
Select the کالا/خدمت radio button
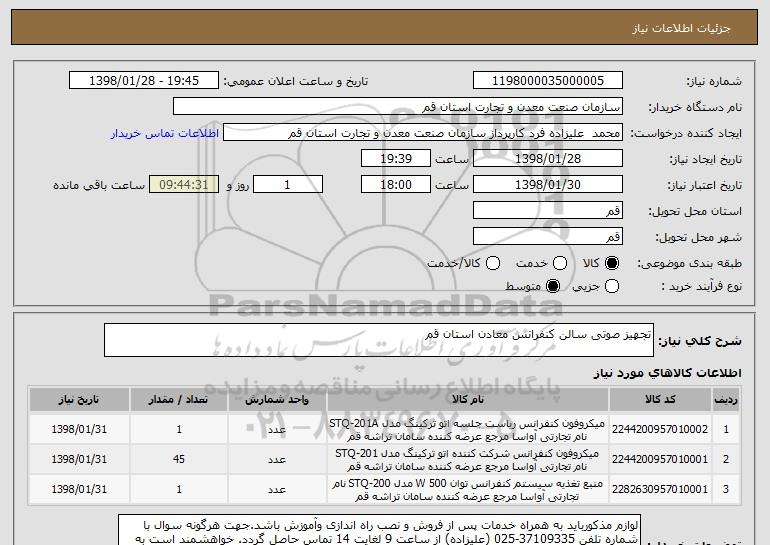493,263
